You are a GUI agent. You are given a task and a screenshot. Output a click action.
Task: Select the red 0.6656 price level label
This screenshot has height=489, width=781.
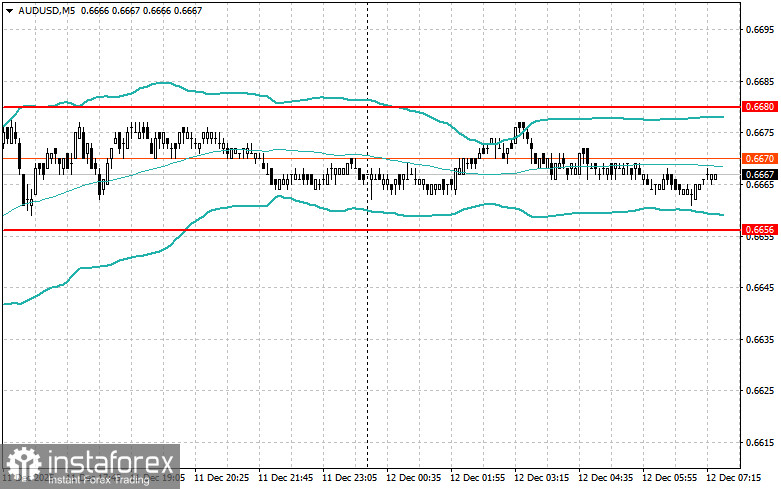(x=760, y=230)
